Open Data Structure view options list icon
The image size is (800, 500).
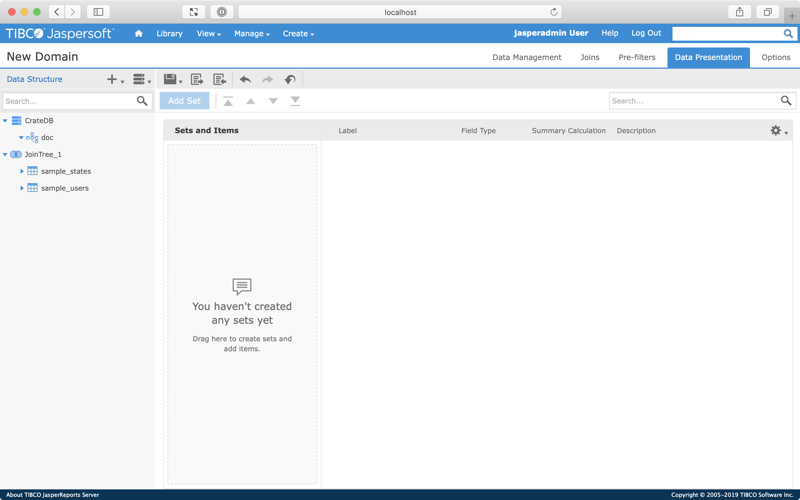141,79
